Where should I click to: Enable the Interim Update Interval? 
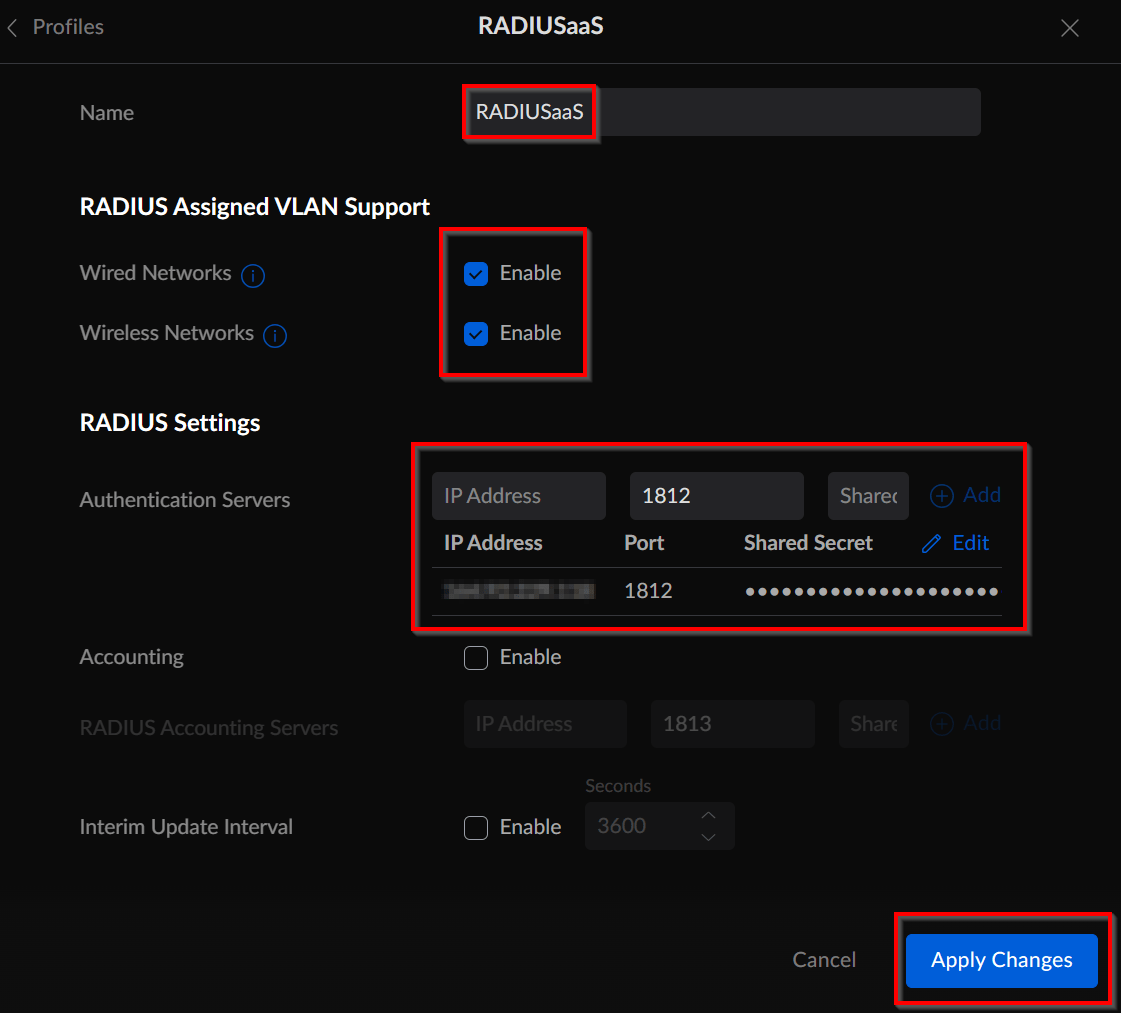pos(476,827)
